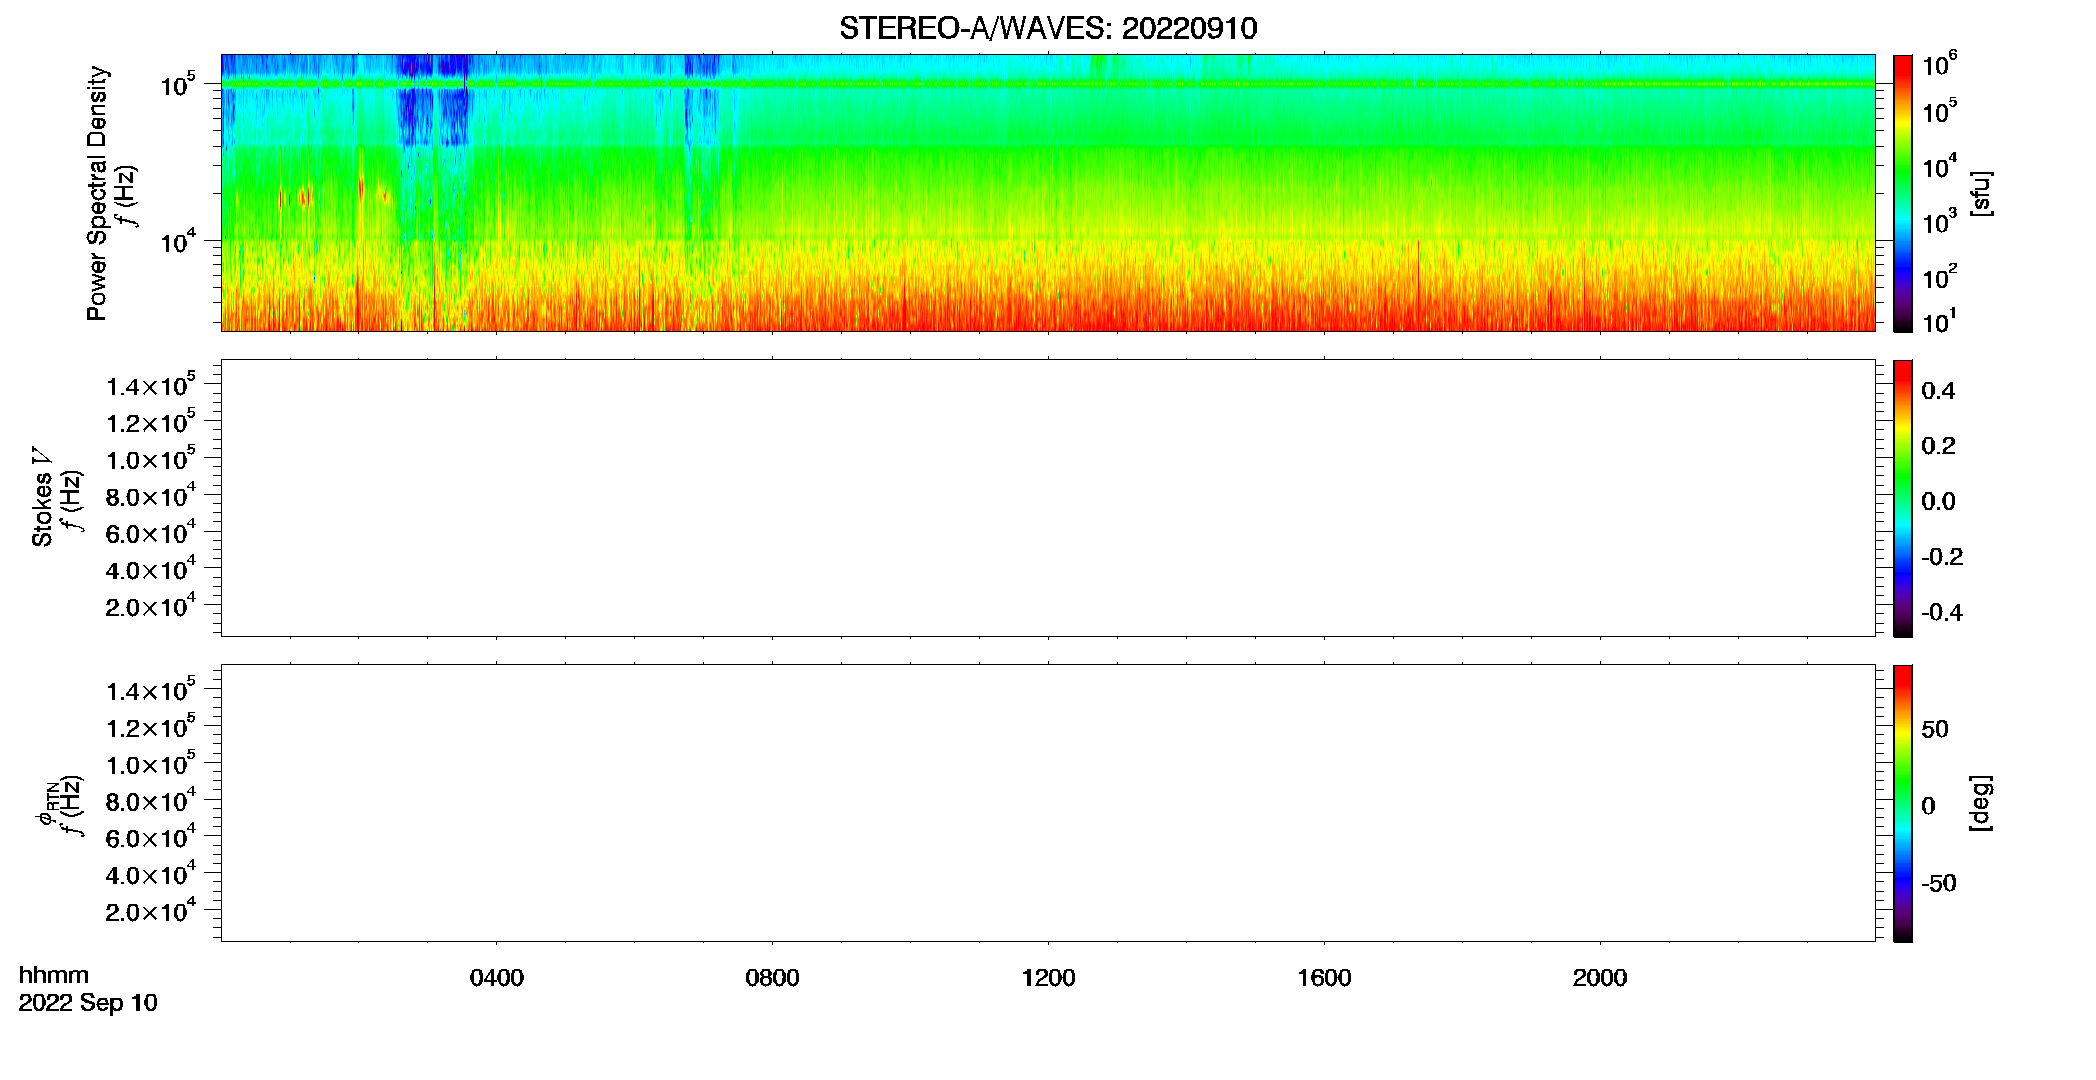Click the phi RTN degree colorbar
The image size is (2096, 1080).
click(x=1903, y=803)
